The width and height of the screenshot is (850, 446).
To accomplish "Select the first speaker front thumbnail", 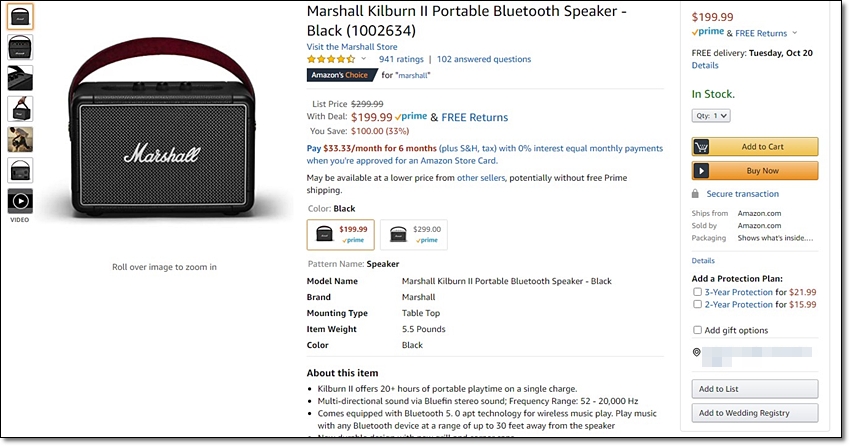I will (20, 16).
